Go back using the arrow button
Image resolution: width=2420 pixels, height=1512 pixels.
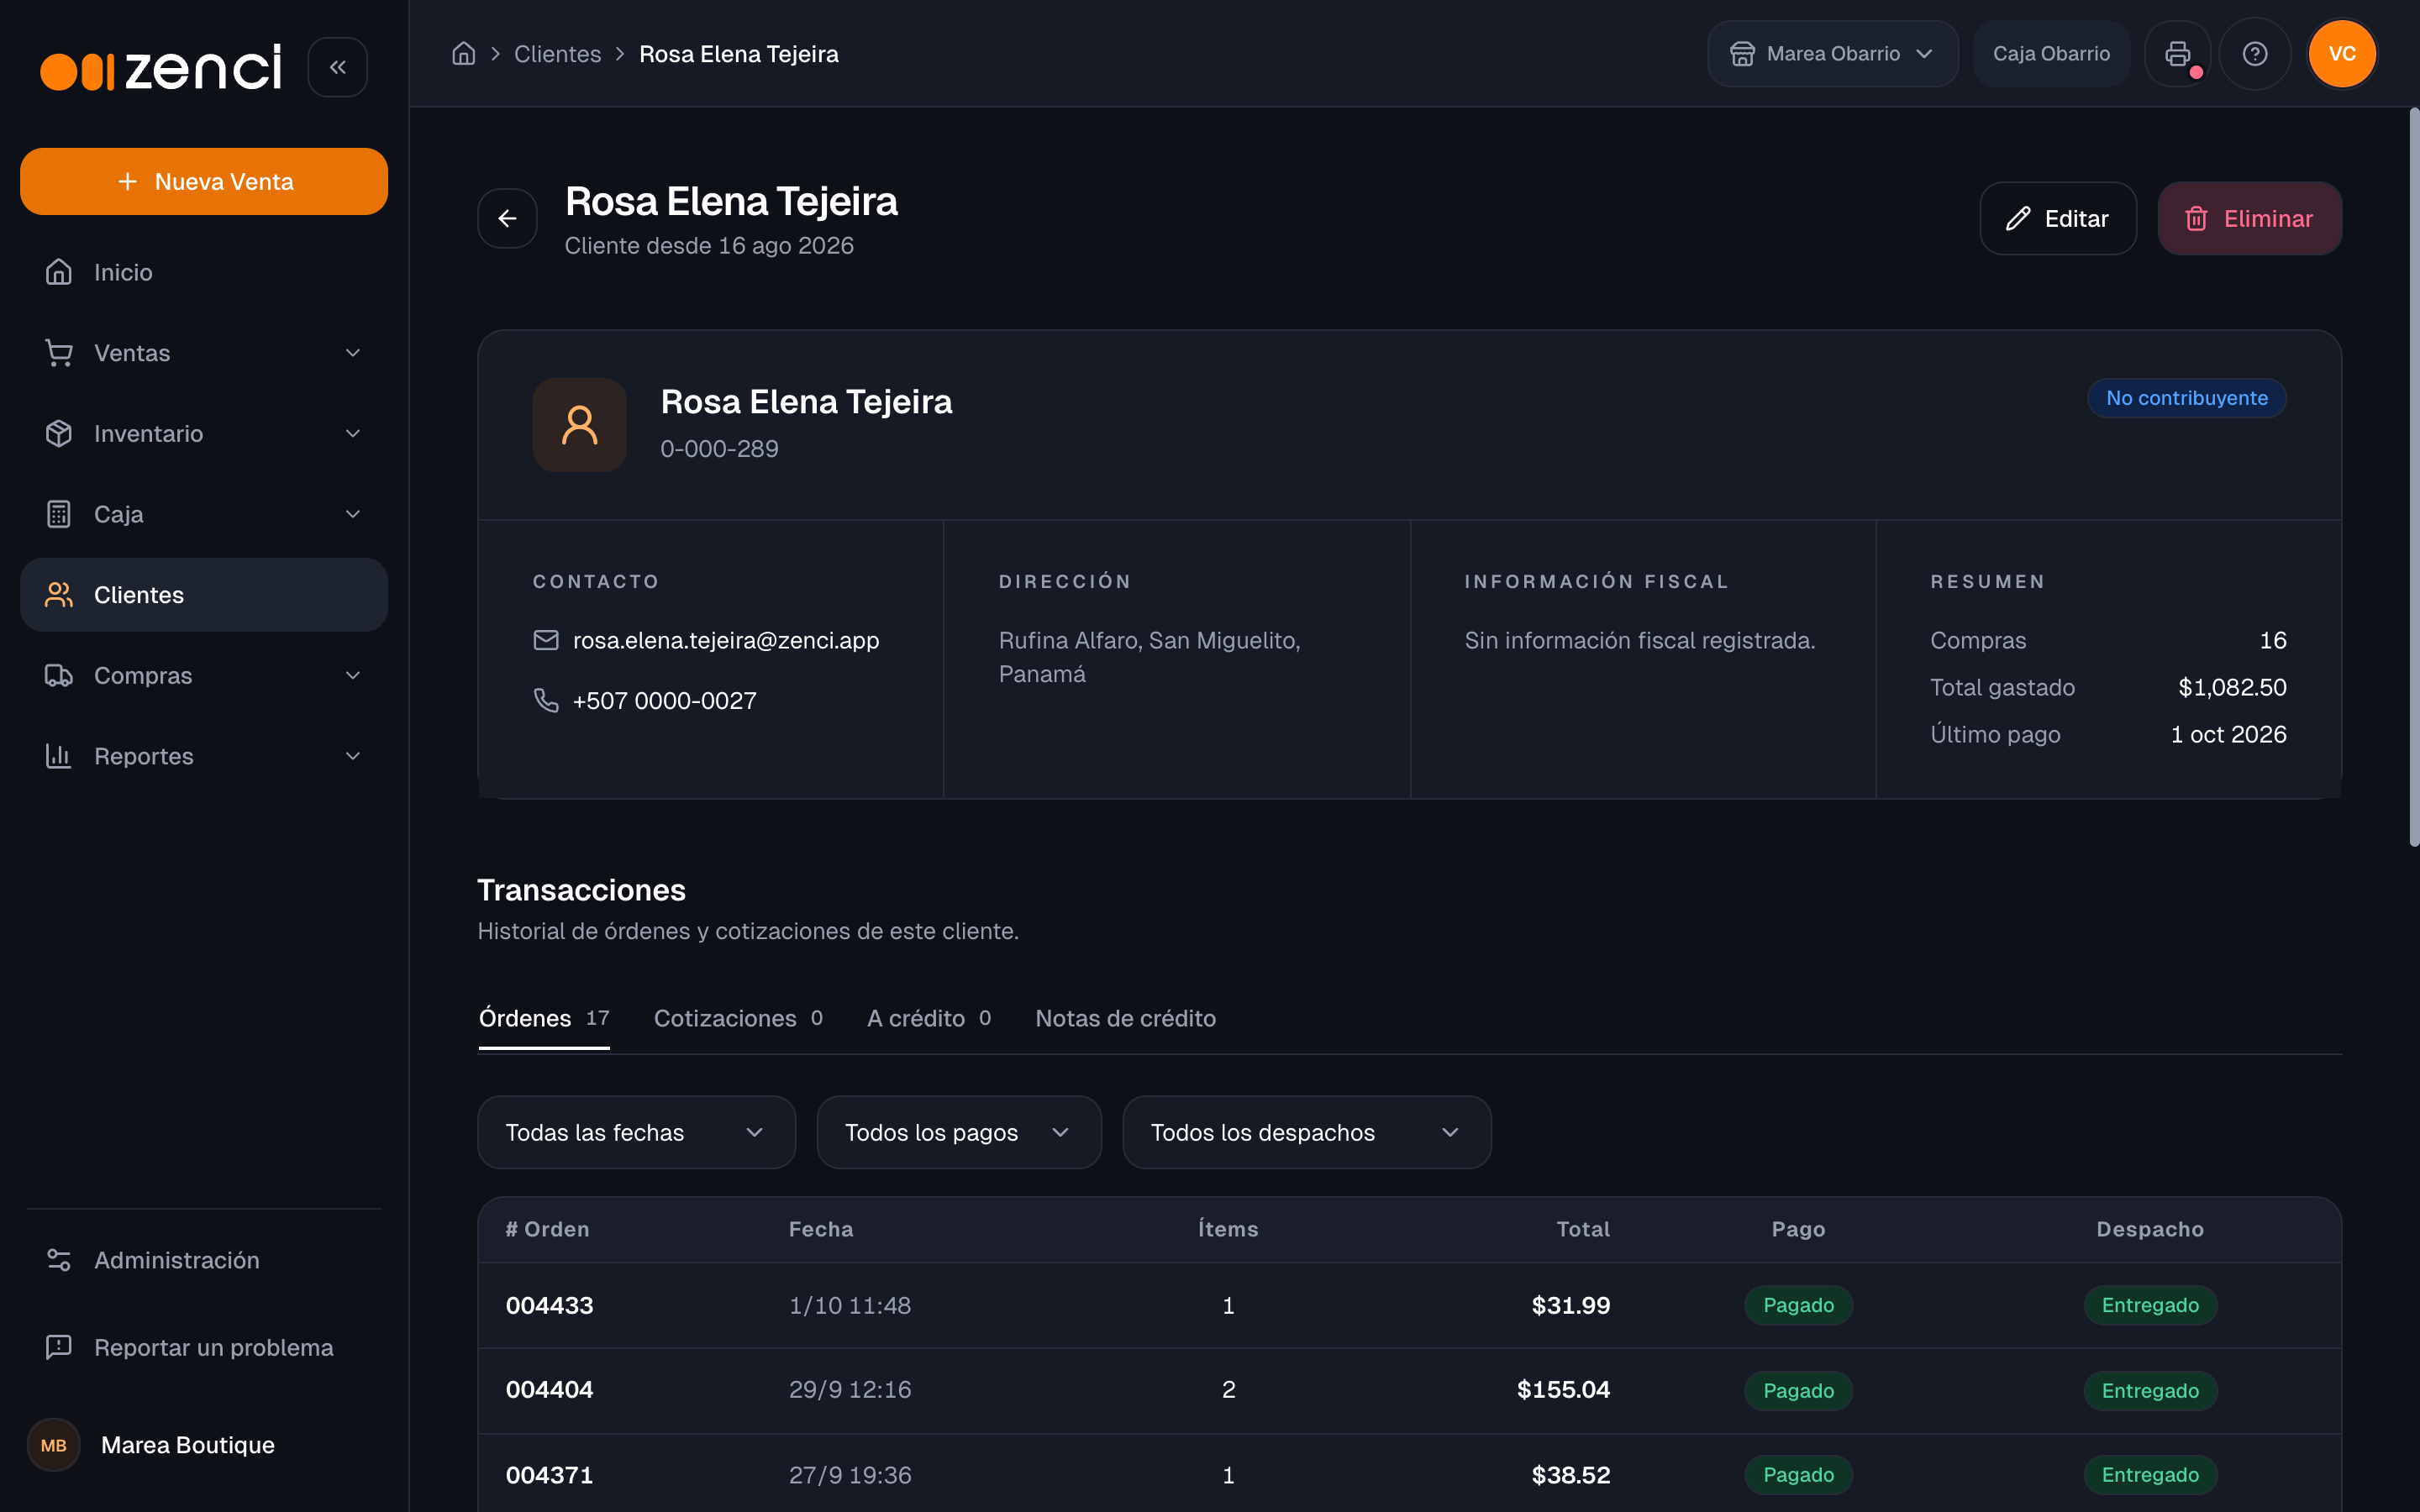tap(507, 218)
